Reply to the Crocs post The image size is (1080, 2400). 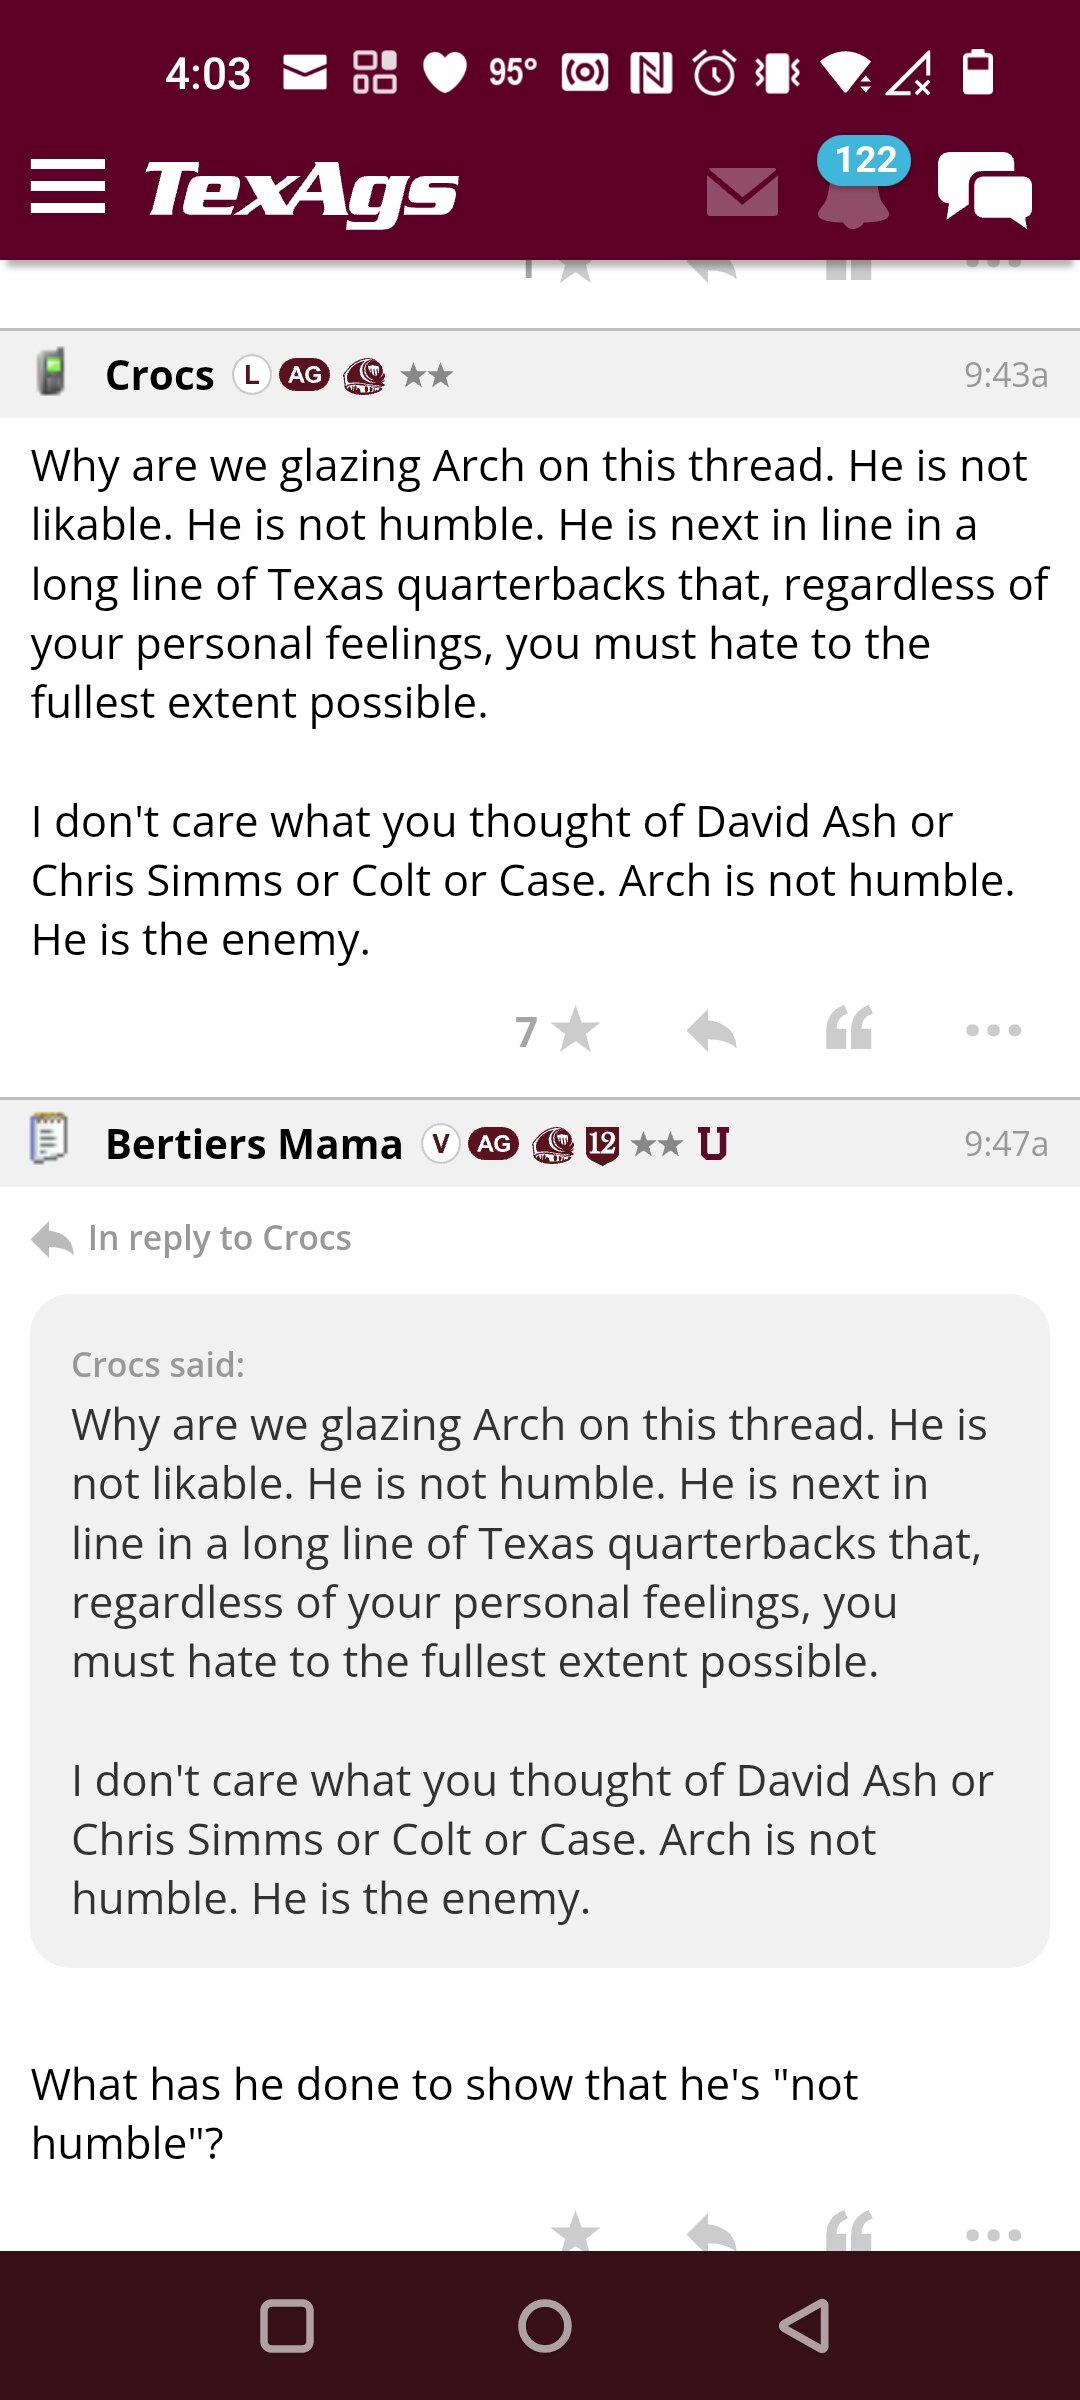point(712,1030)
